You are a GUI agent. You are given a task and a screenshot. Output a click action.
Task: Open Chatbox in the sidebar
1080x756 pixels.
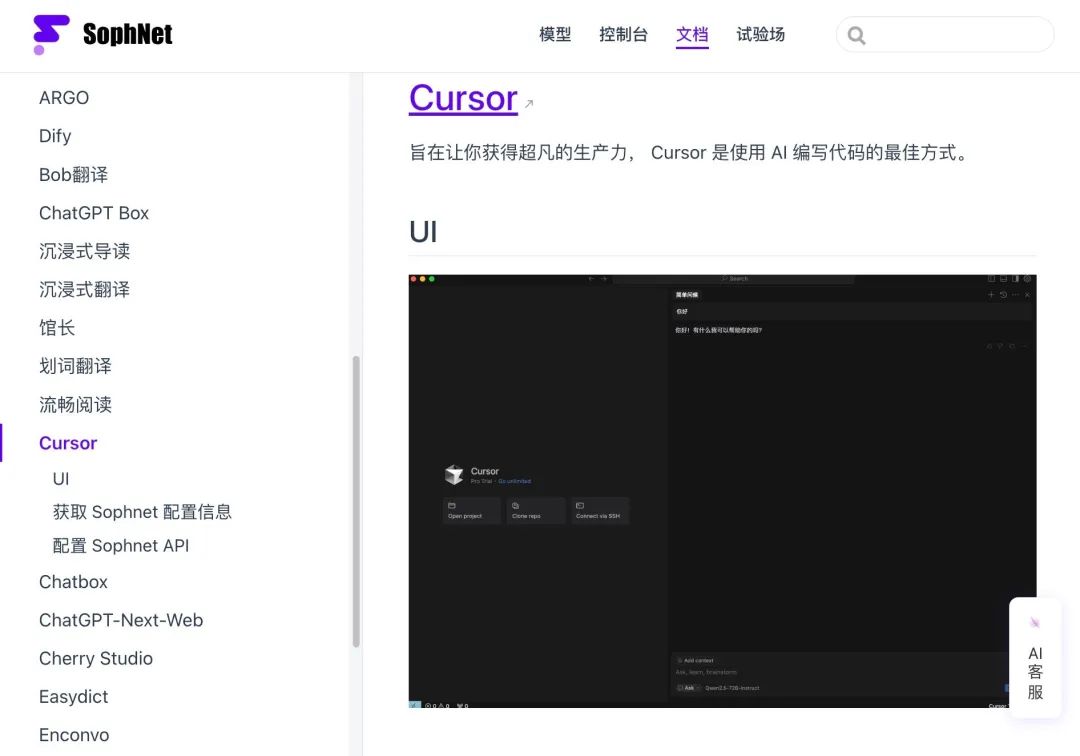click(x=73, y=582)
